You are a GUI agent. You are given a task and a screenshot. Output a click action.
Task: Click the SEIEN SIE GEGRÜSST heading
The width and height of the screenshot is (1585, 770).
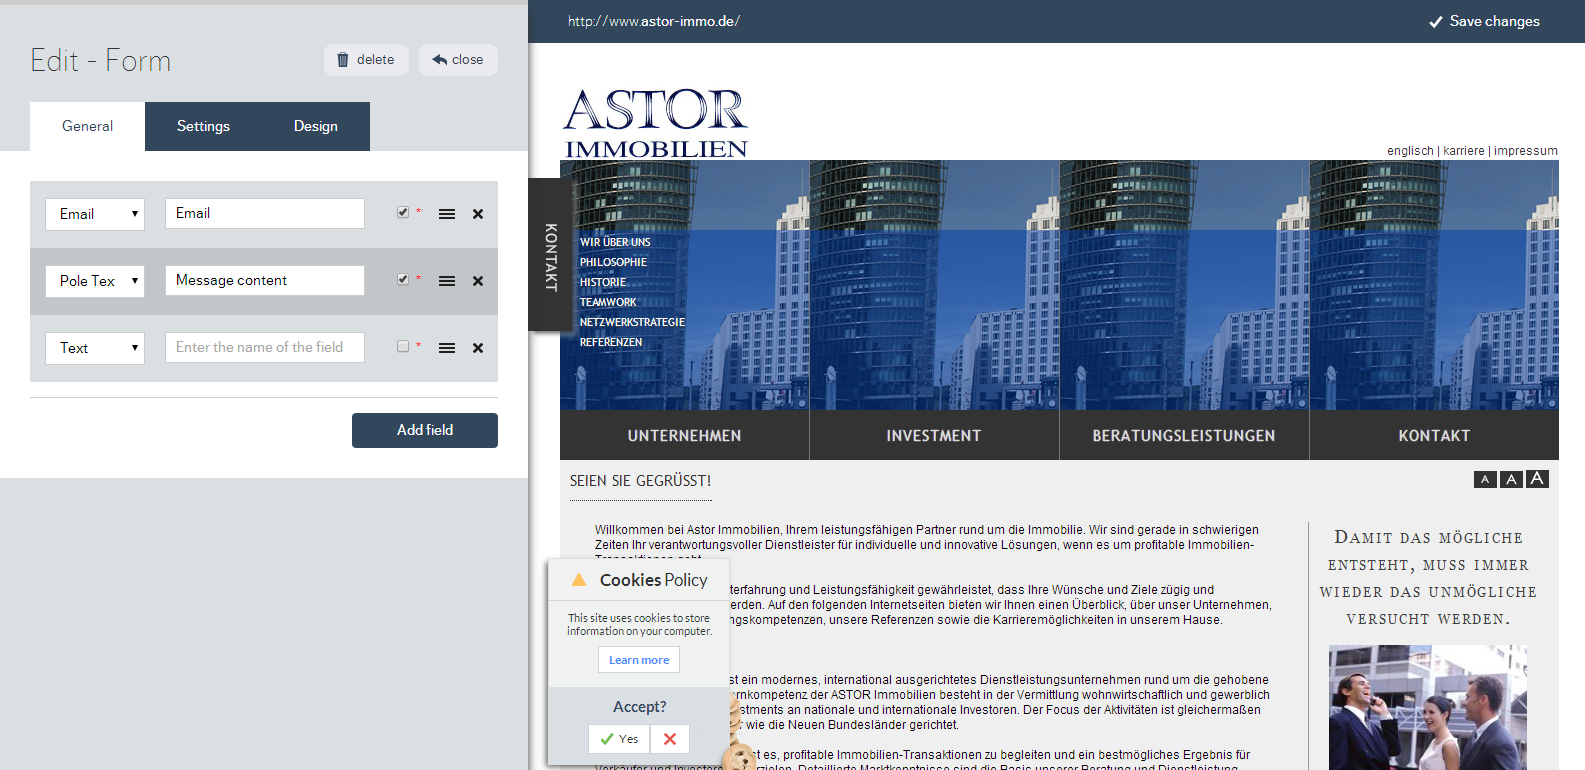(640, 481)
